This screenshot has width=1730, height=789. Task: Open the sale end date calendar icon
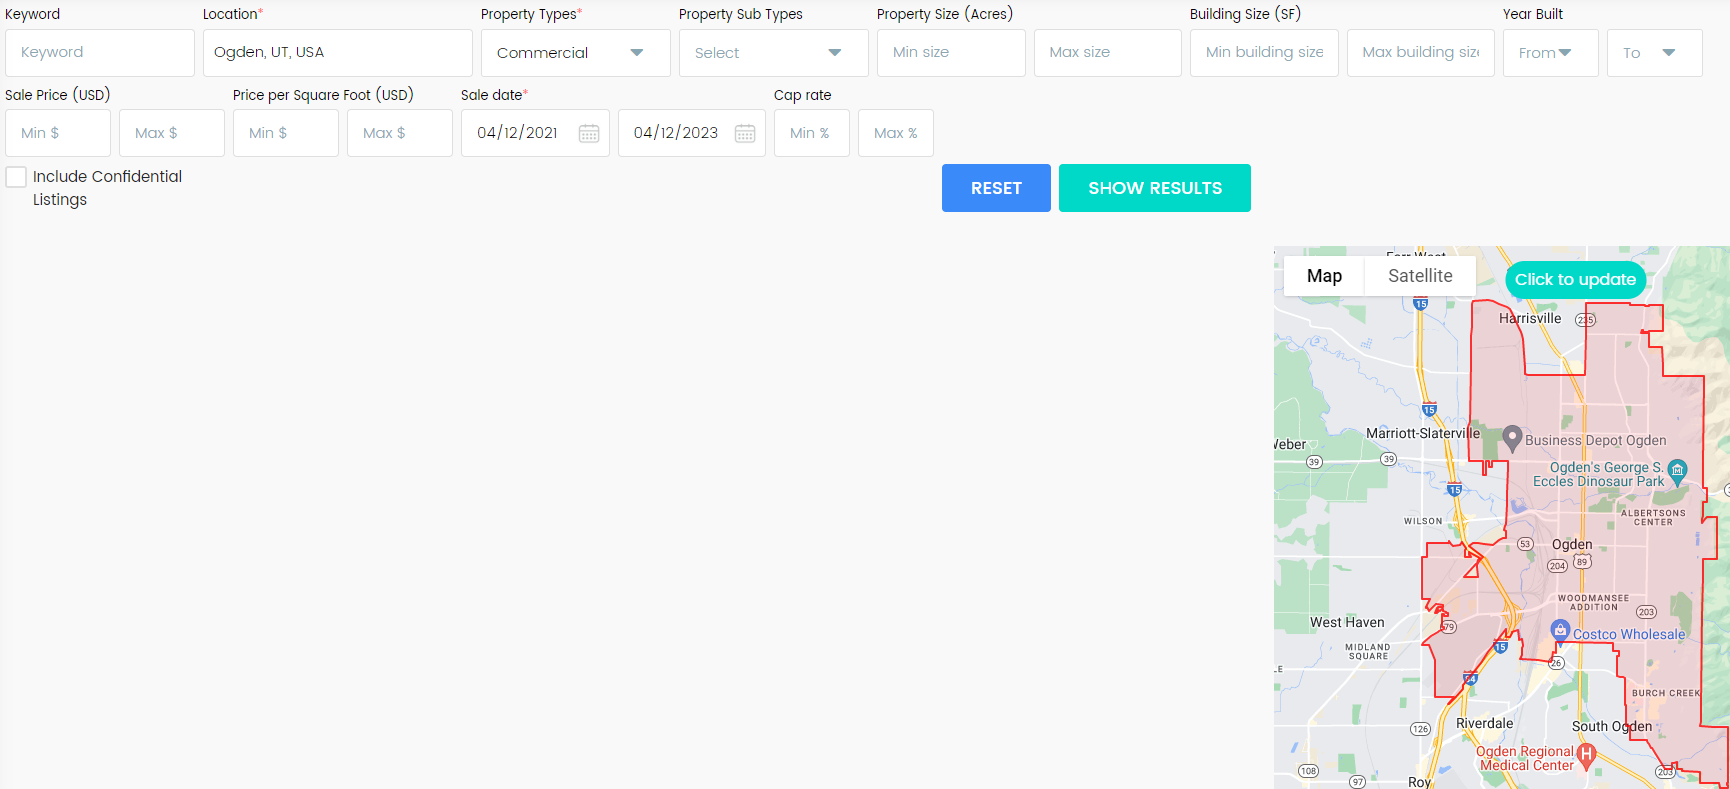tap(745, 134)
